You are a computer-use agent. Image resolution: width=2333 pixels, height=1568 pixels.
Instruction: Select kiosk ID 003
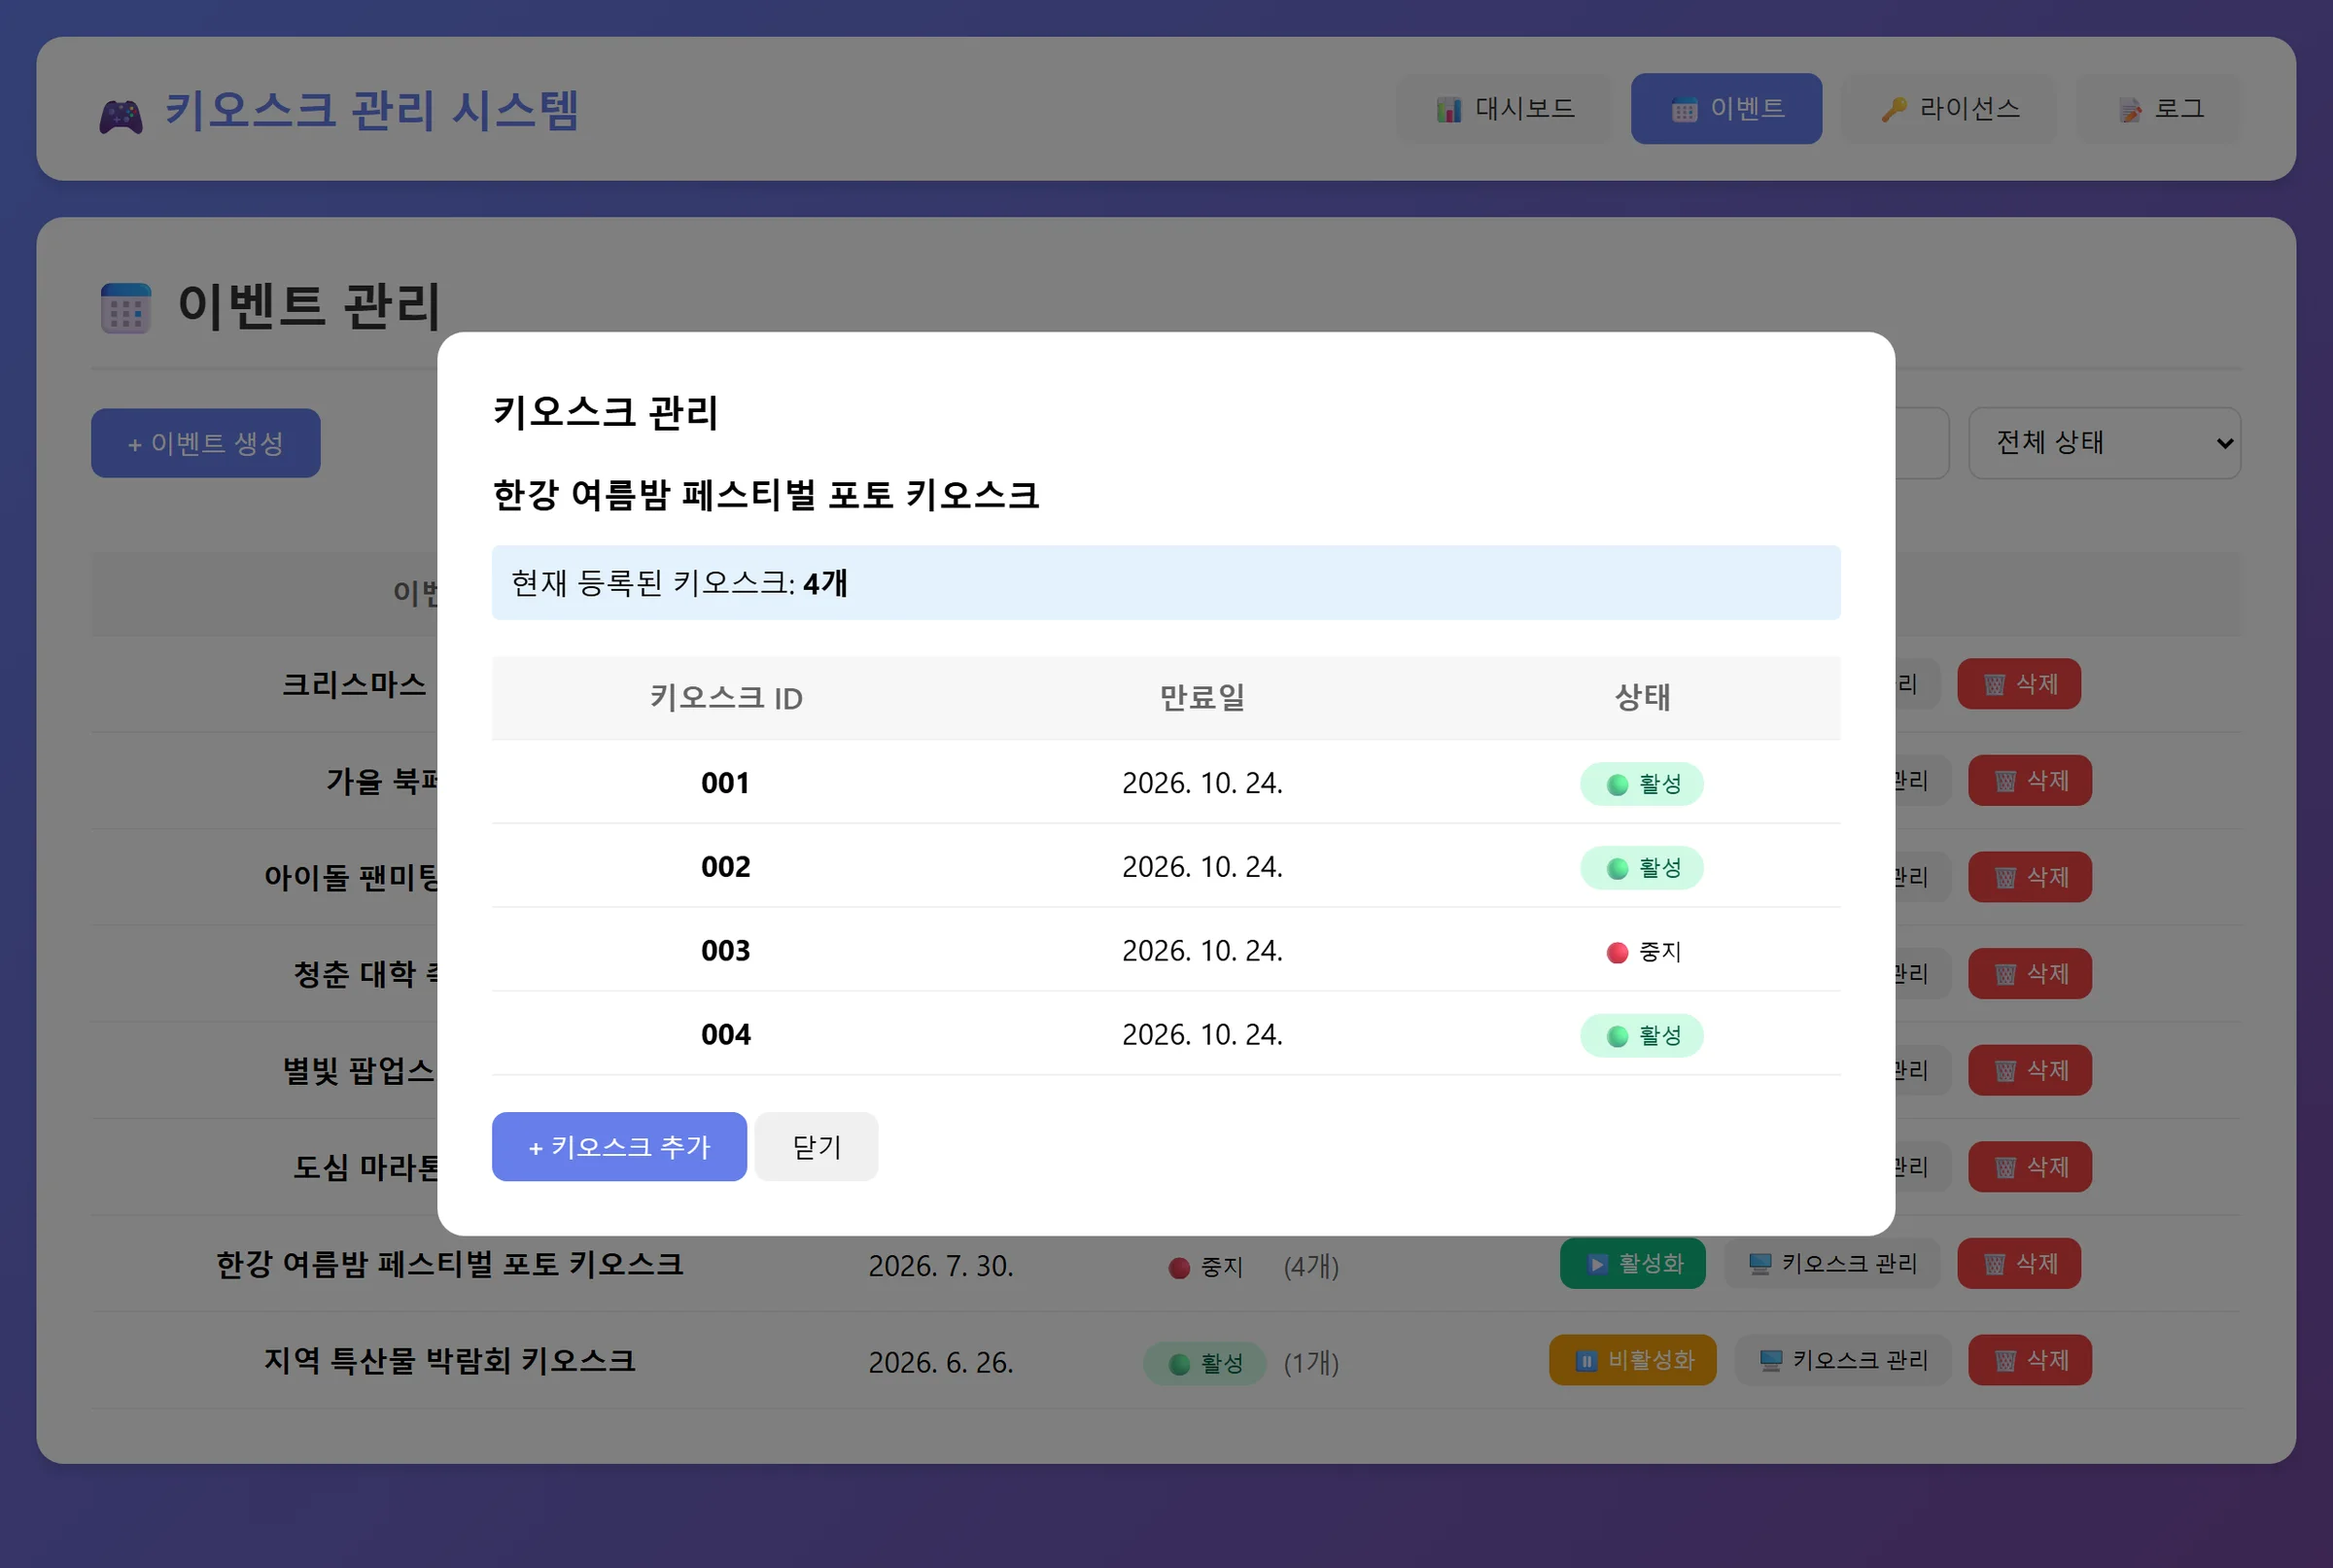pyautogui.click(x=725, y=951)
